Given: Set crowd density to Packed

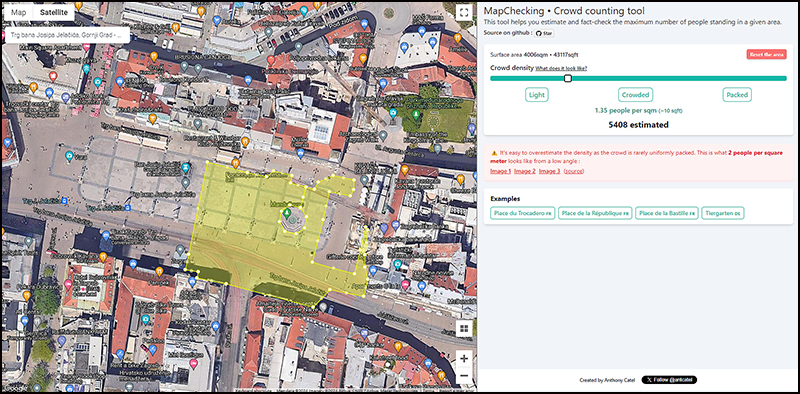Looking at the screenshot, I should point(737,95).
